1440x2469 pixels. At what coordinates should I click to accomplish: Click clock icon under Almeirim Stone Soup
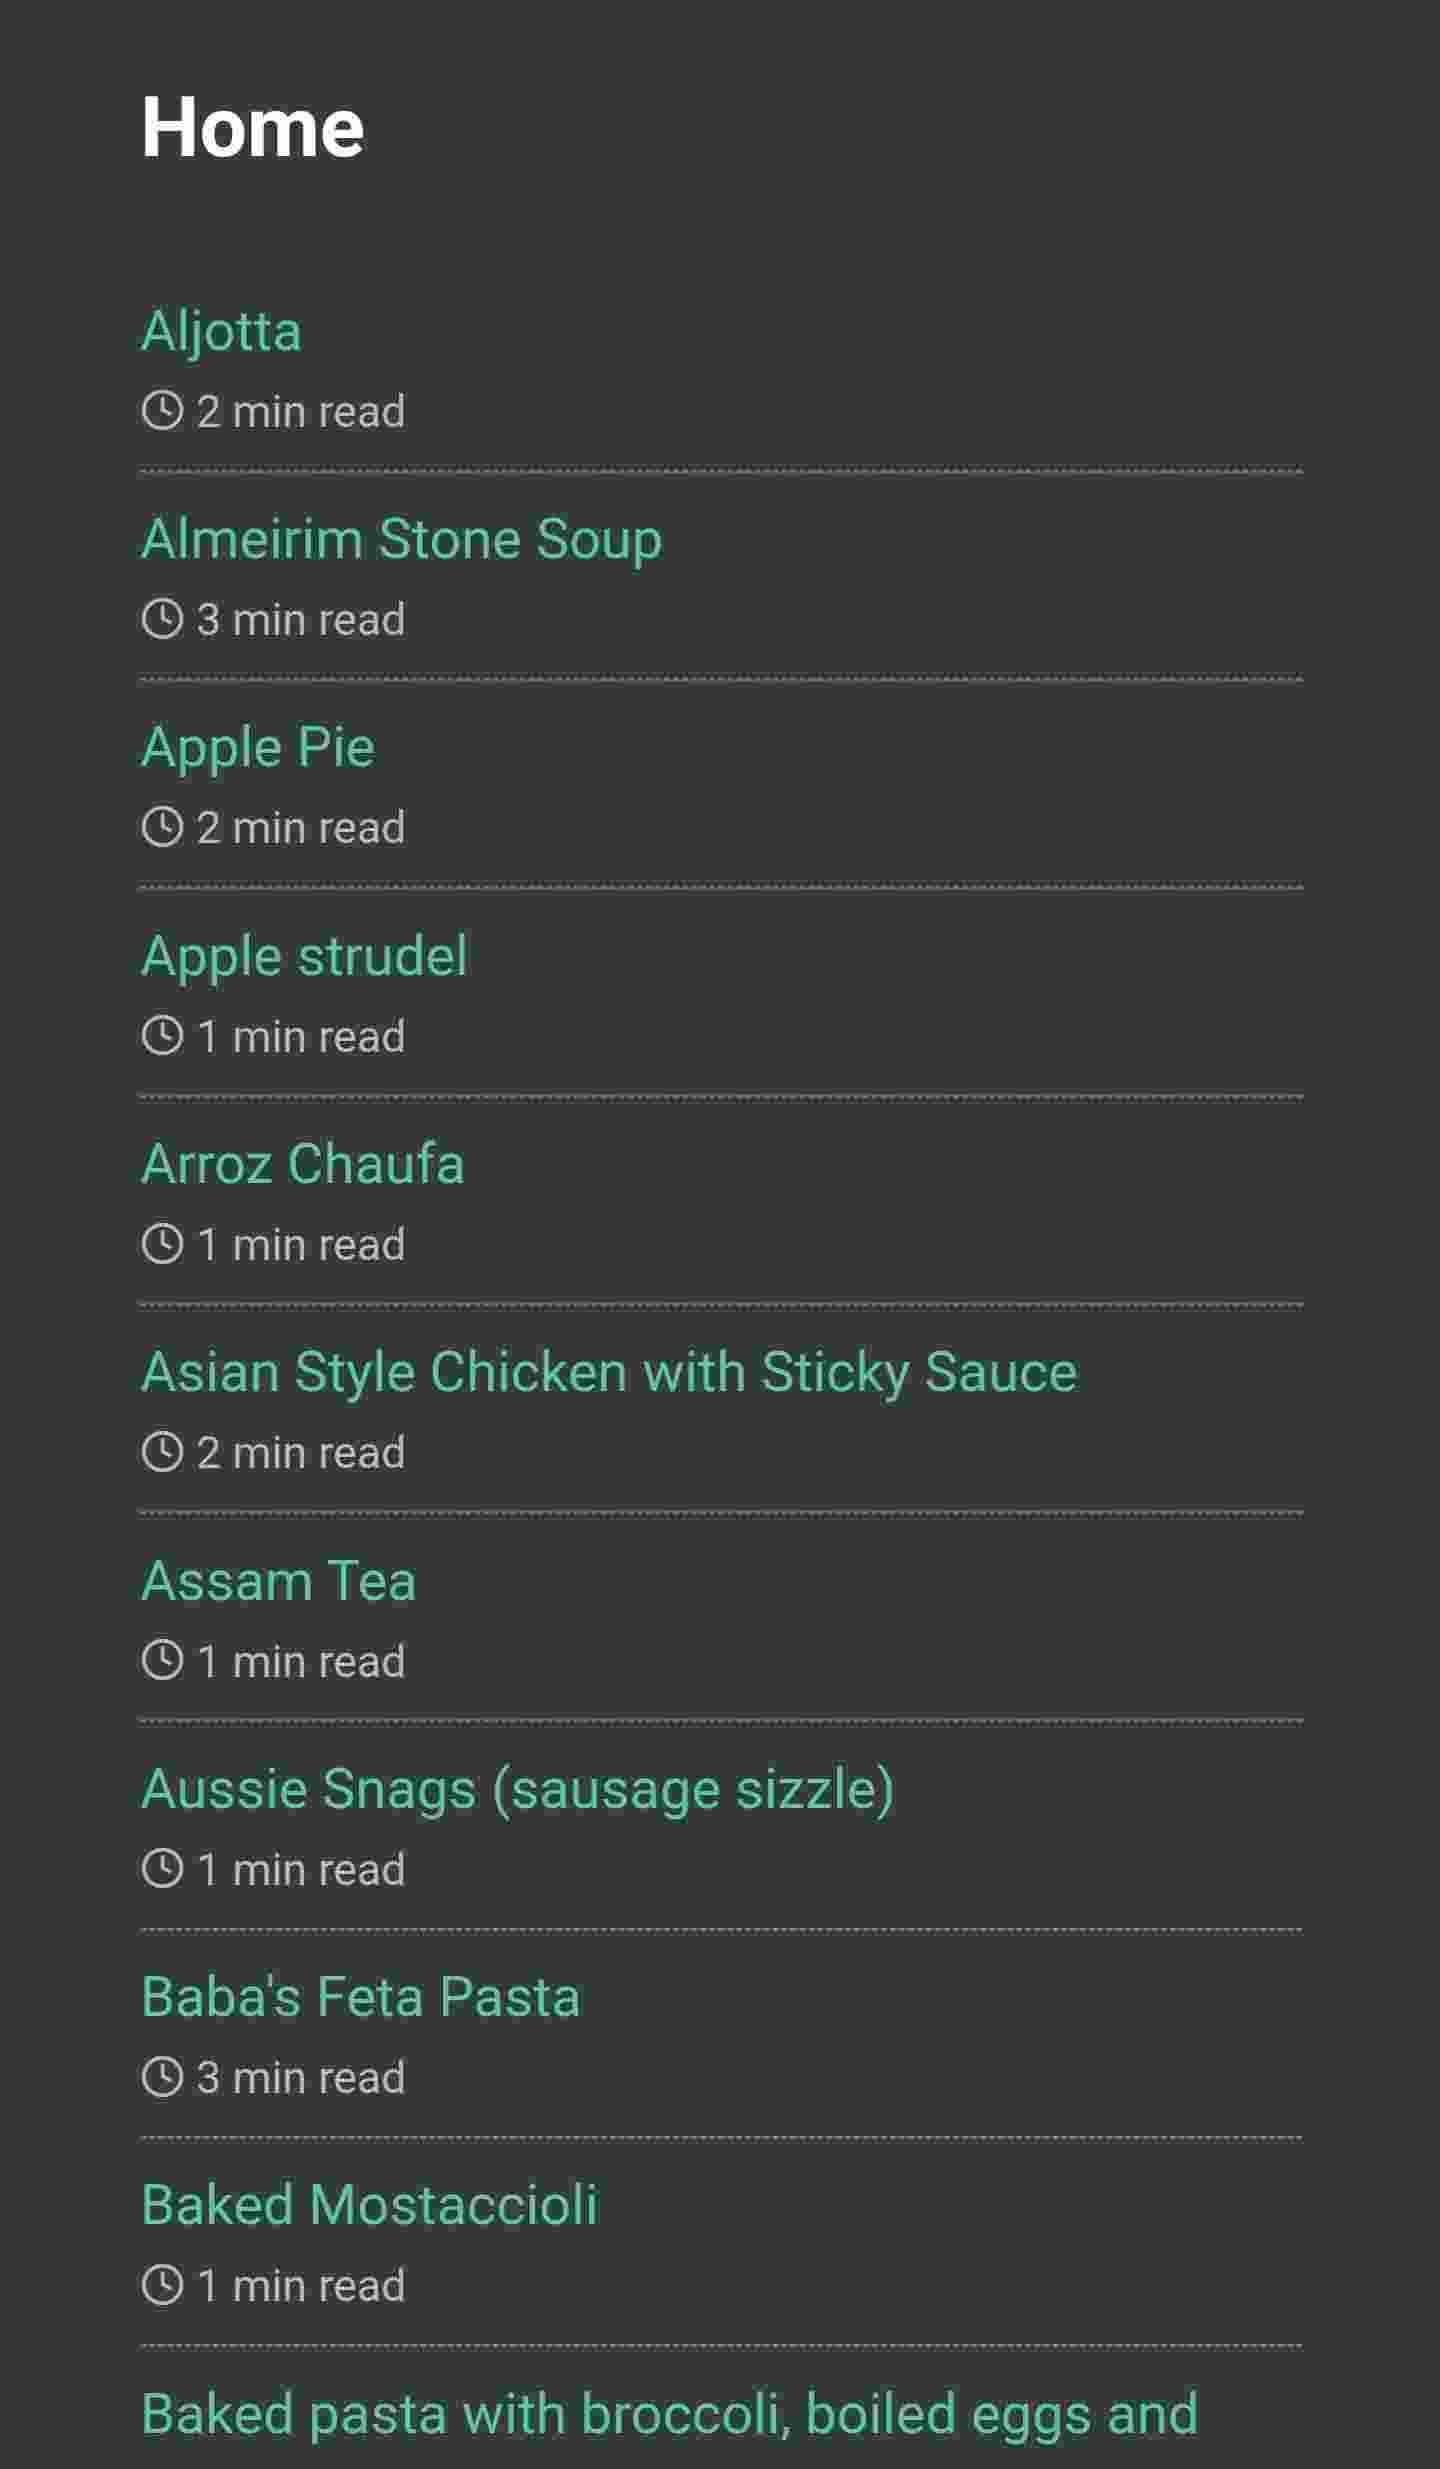point(162,619)
